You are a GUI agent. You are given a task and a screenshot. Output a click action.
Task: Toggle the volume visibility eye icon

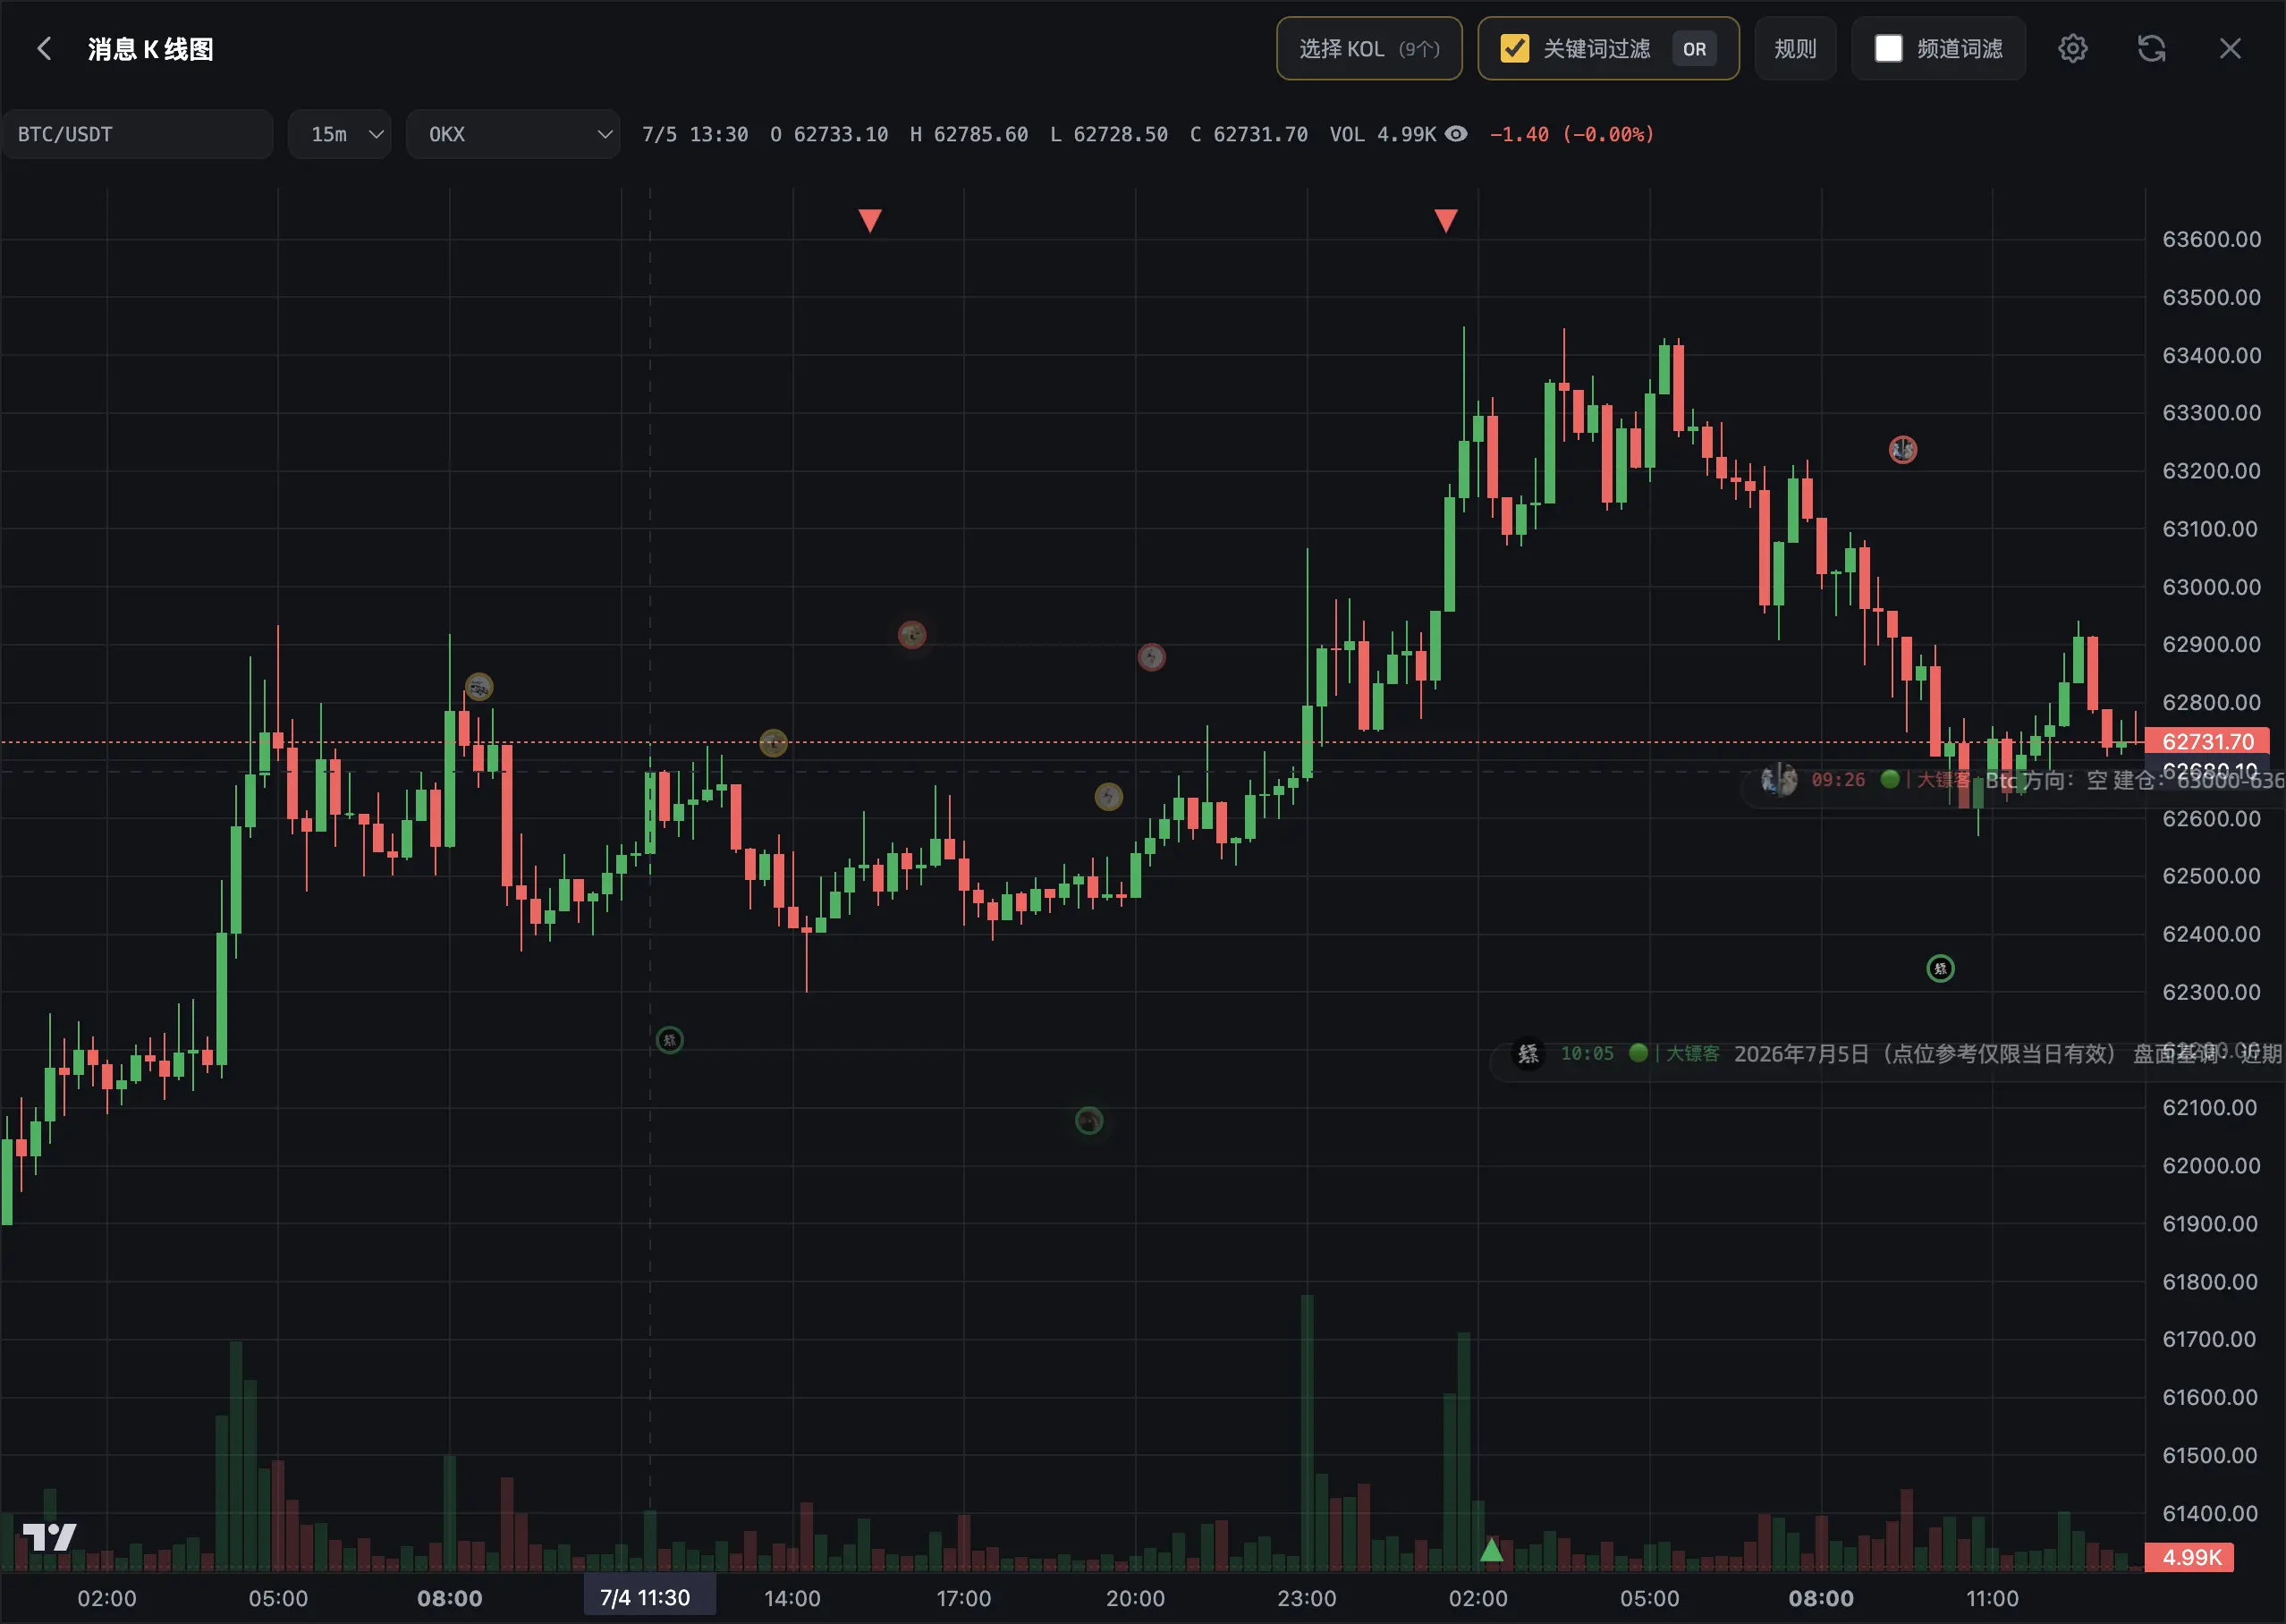click(x=1457, y=134)
